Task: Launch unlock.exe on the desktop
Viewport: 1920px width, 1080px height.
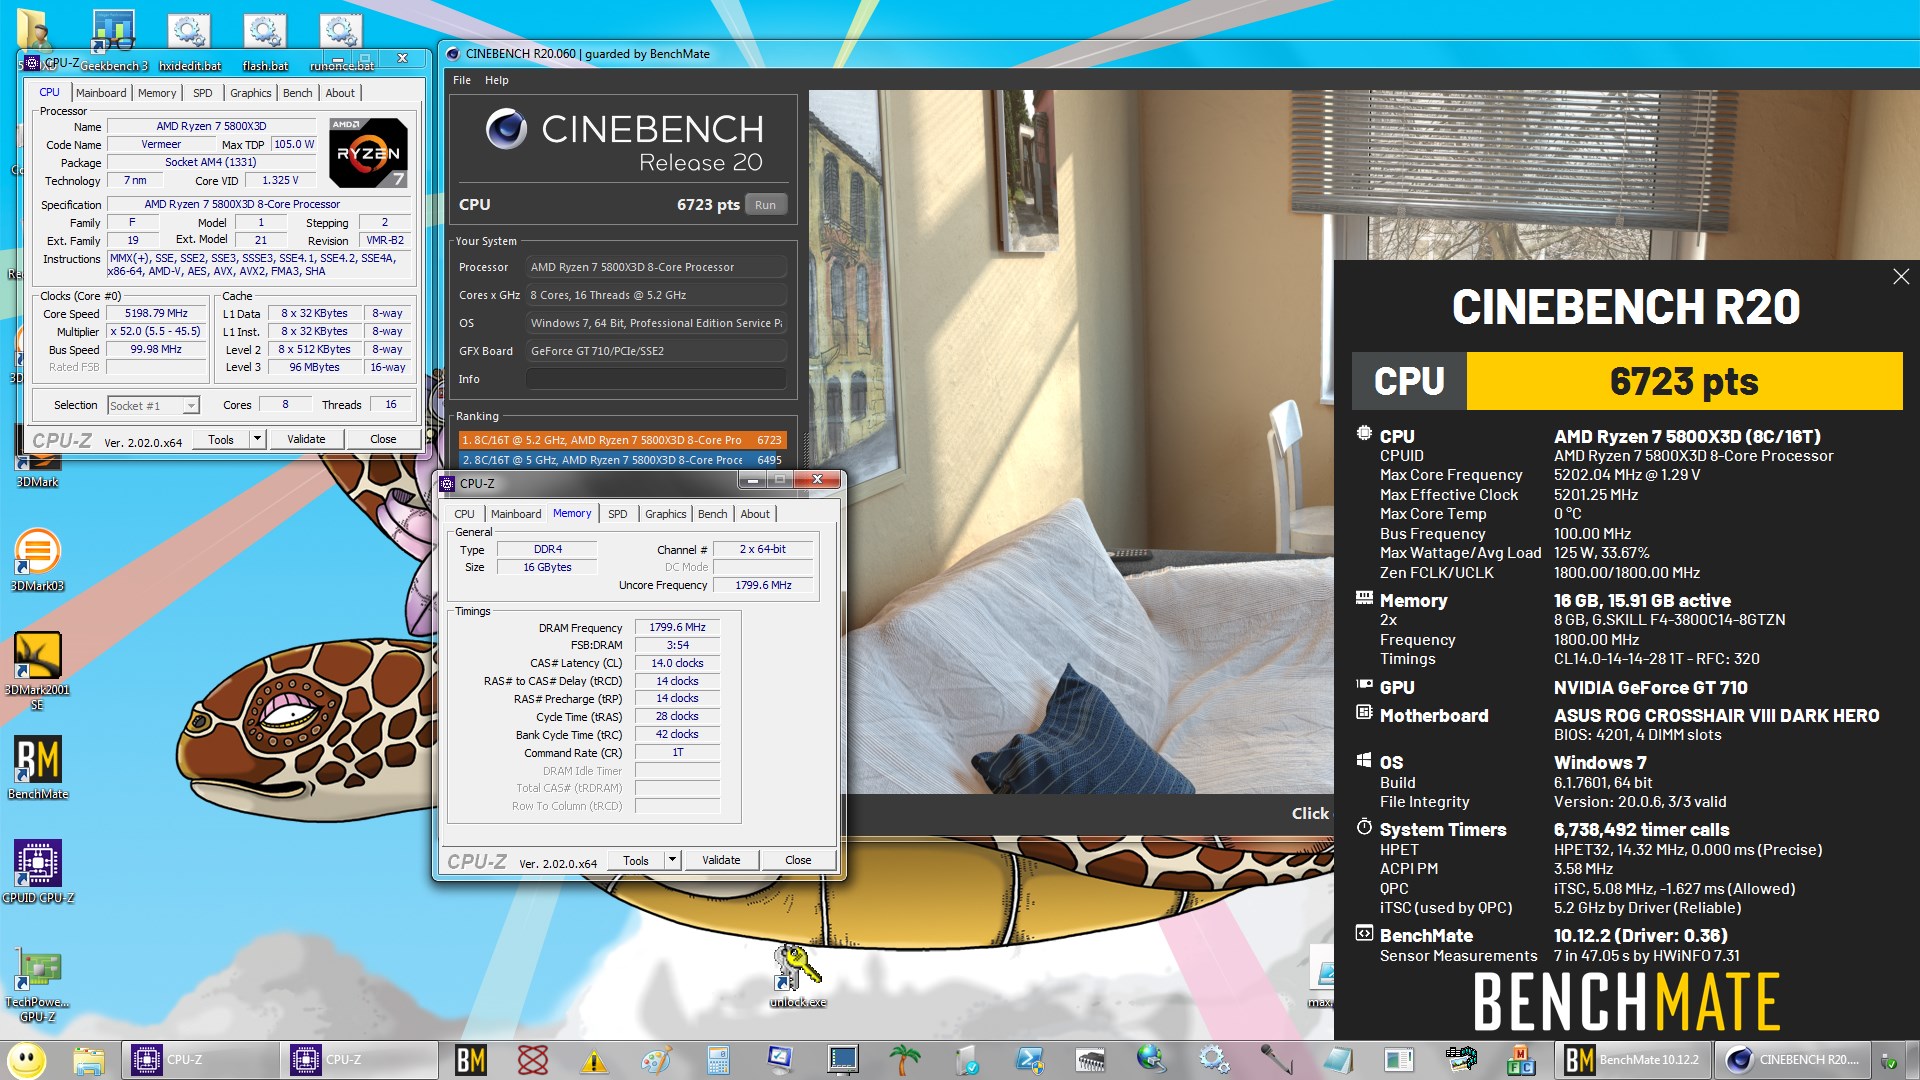Action: (798, 975)
